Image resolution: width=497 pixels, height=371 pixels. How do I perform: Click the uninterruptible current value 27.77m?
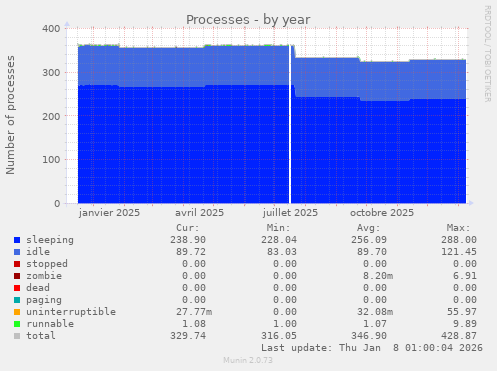coord(194,312)
